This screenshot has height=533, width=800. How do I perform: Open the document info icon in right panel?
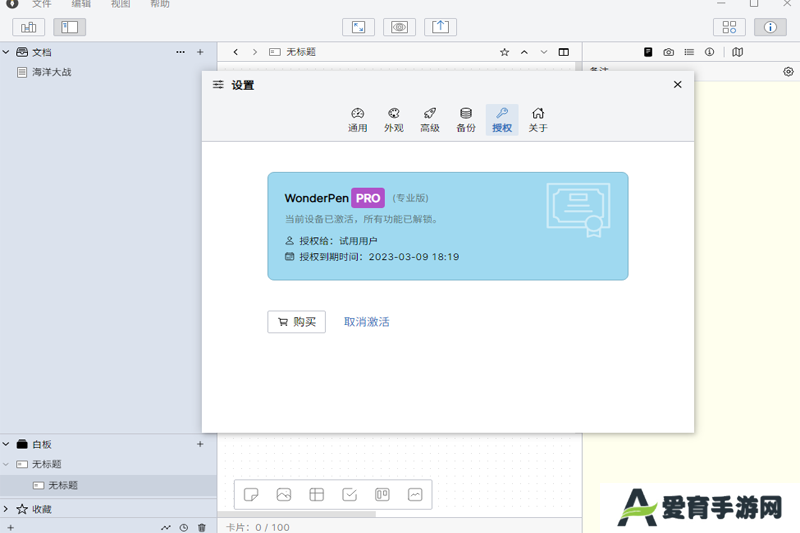(710, 52)
